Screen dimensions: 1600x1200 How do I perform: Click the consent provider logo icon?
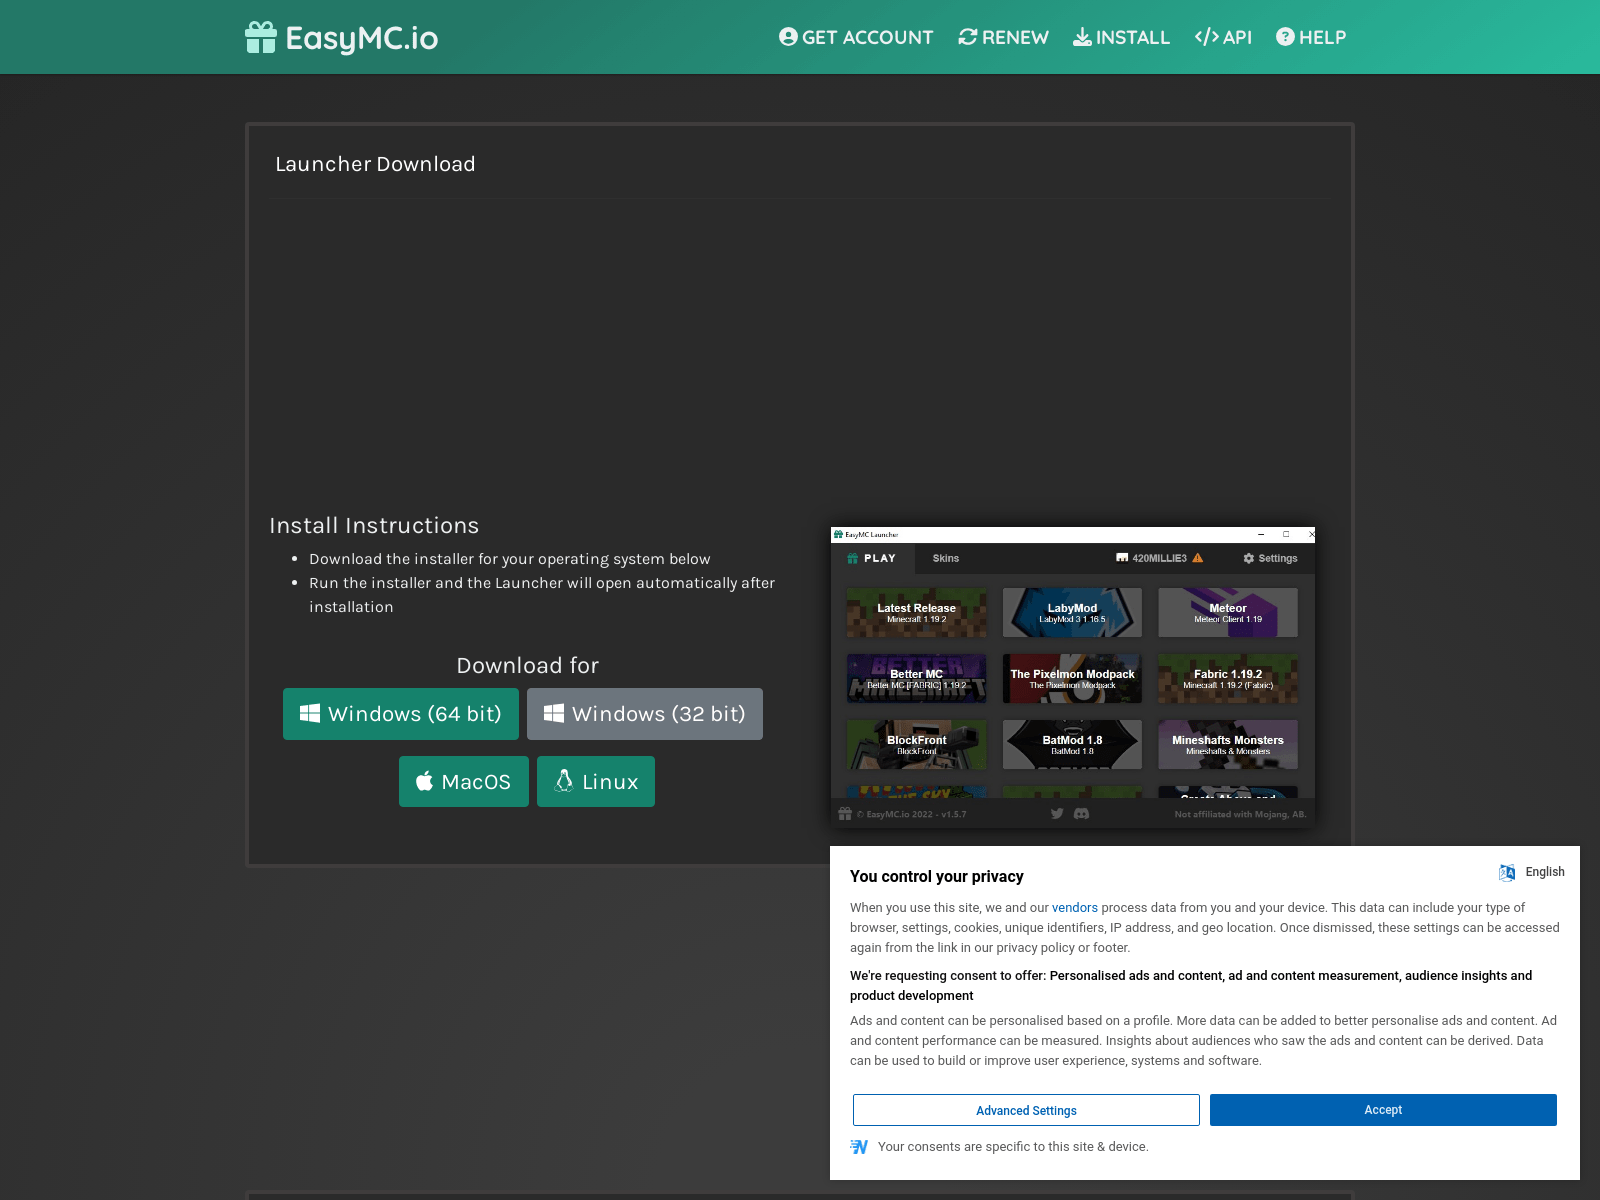[859, 1147]
